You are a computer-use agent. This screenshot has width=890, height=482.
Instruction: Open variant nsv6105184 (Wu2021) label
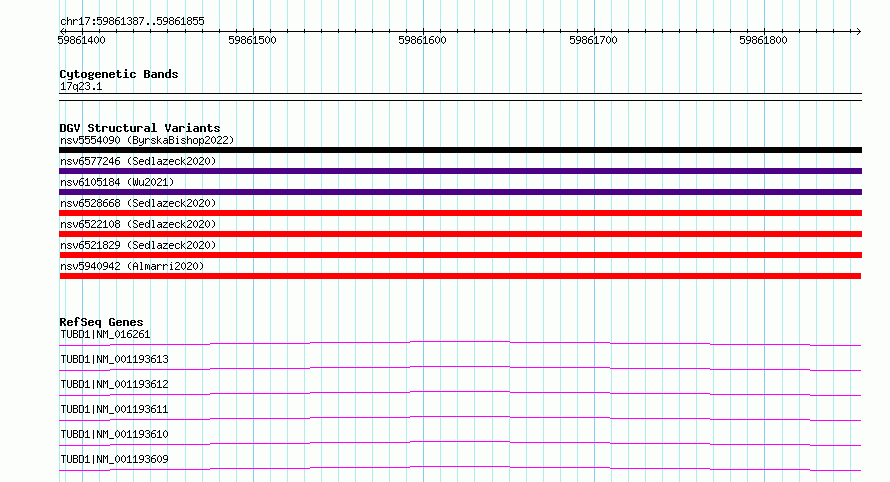pos(117,182)
